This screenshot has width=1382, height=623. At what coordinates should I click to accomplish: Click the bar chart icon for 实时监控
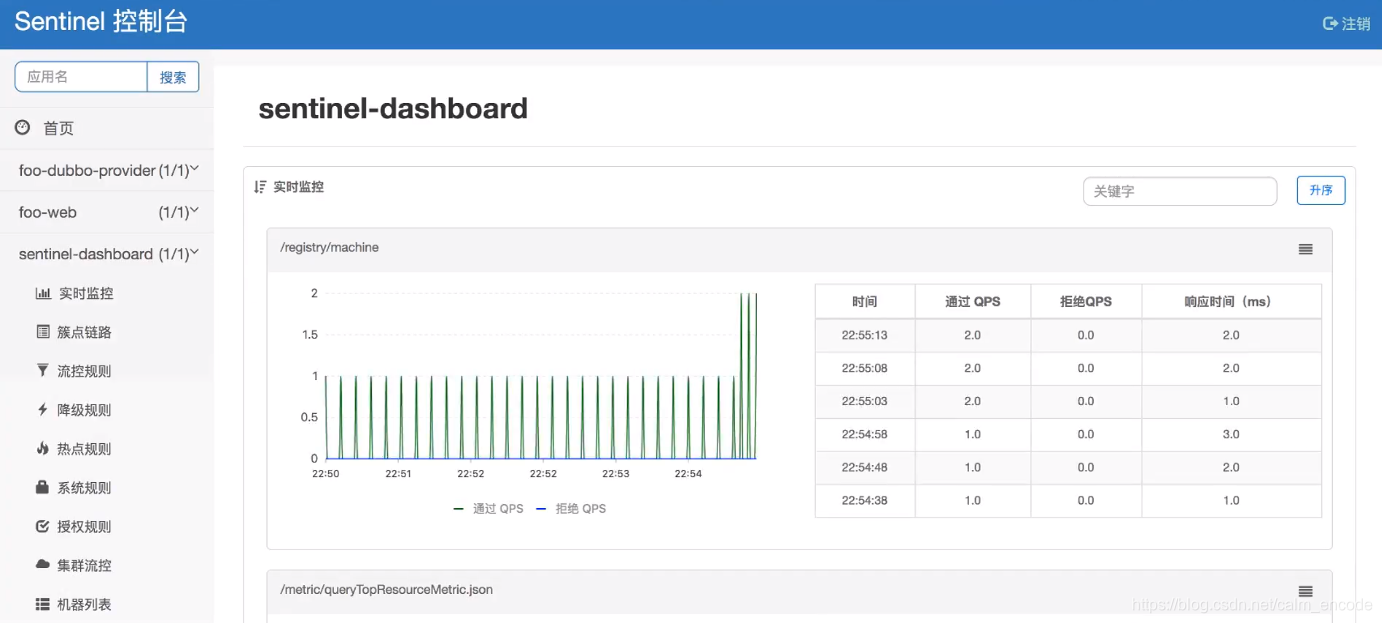pos(43,294)
